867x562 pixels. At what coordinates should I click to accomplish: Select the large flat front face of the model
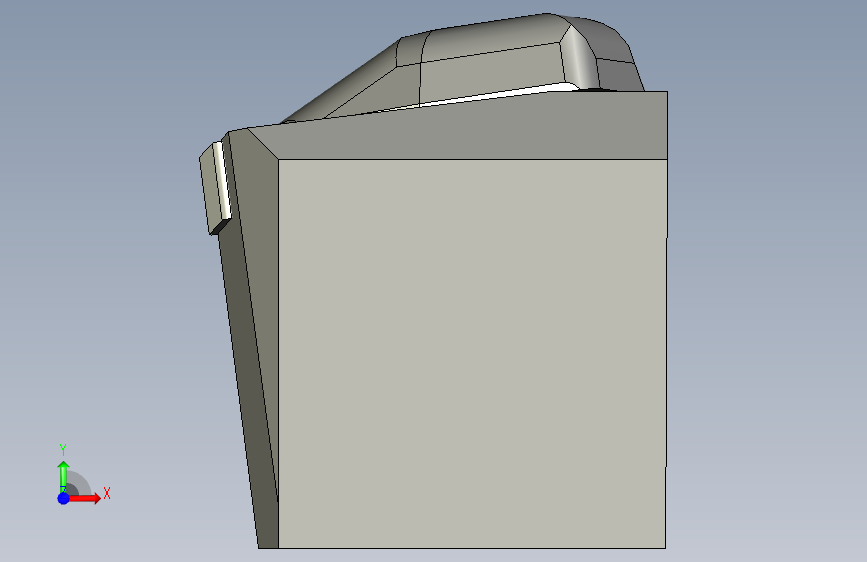pos(472,354)
